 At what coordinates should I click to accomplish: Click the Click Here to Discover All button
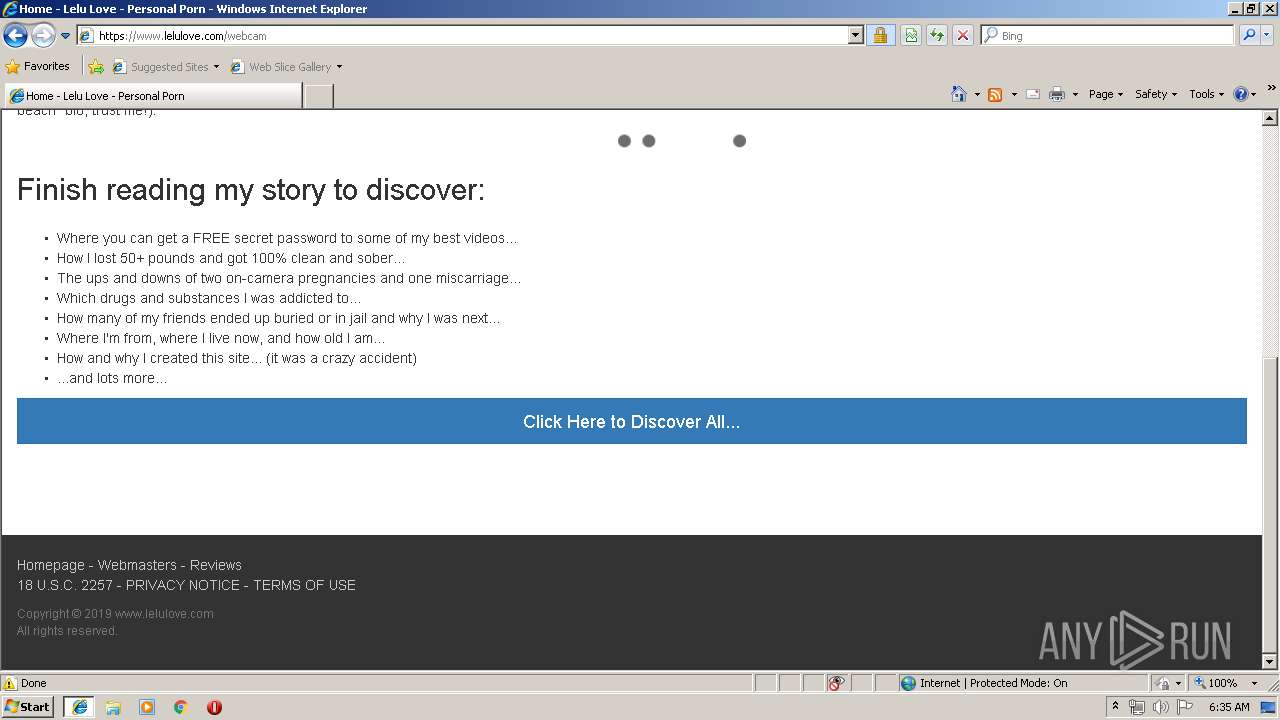632,421
